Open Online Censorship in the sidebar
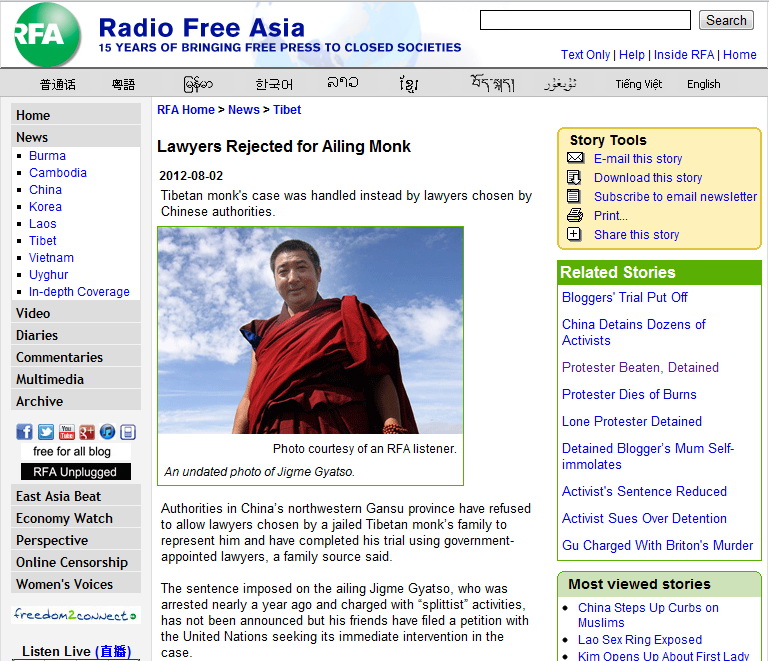769x661 pixels. click(76, 562)
